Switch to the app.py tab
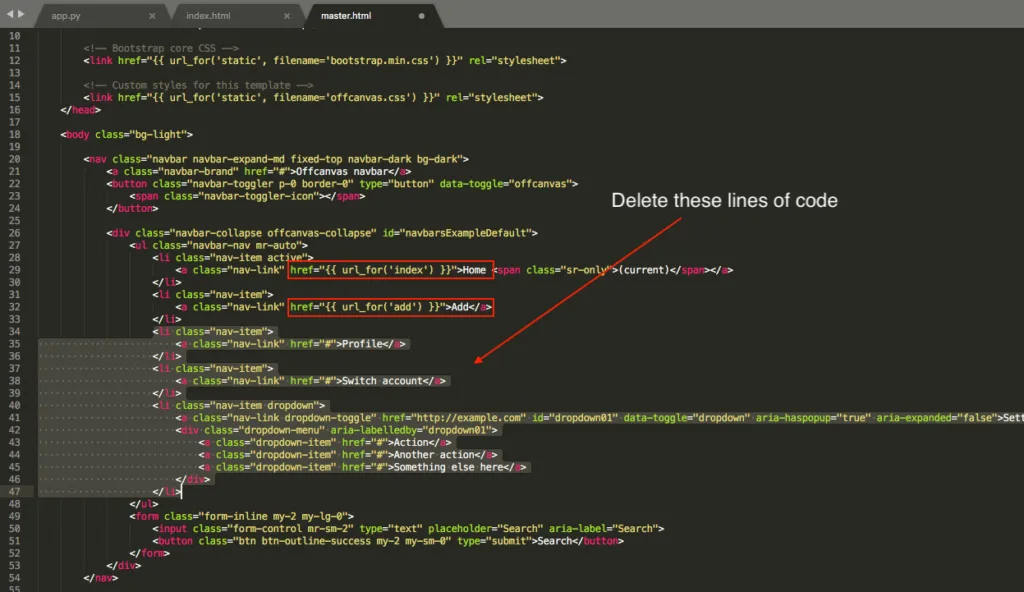This screenshot has width=1024, height=592. 66,16
